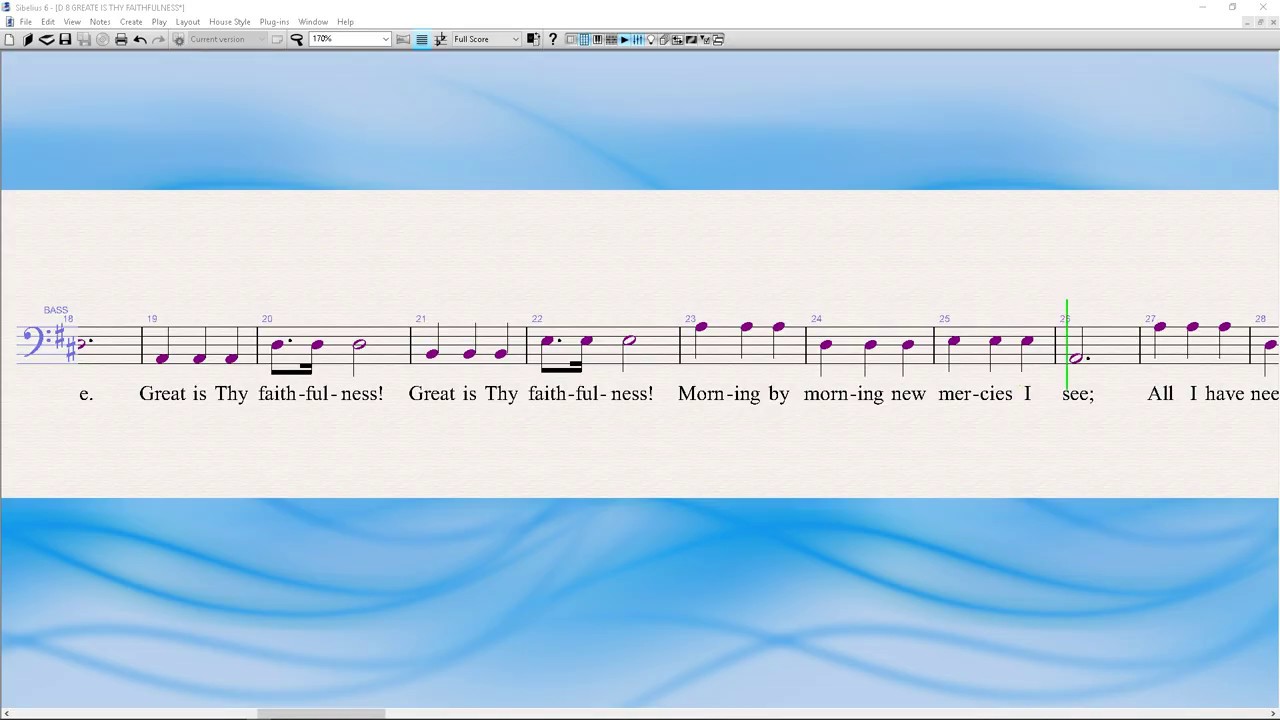Toggle the Navigator window button
The height and width of the screenshot is (720, 1280).
point(570,39)
